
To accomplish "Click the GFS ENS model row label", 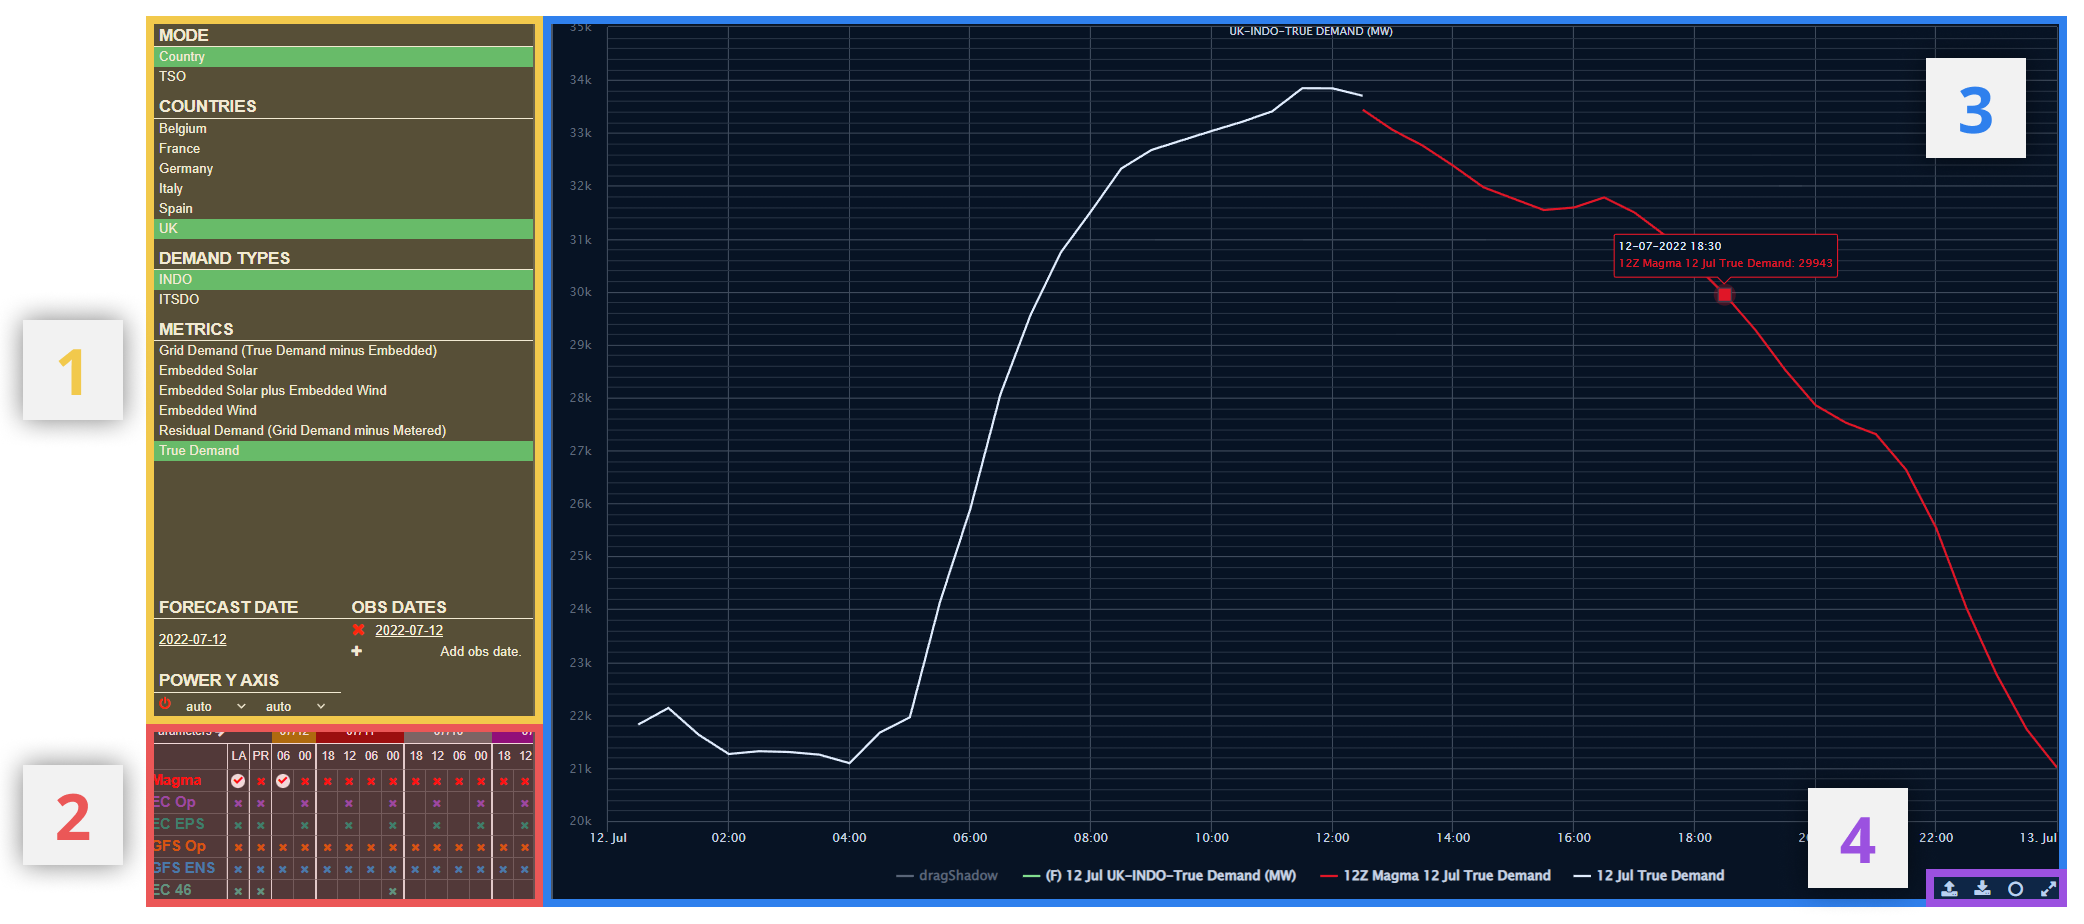I will tap(185, 869).
